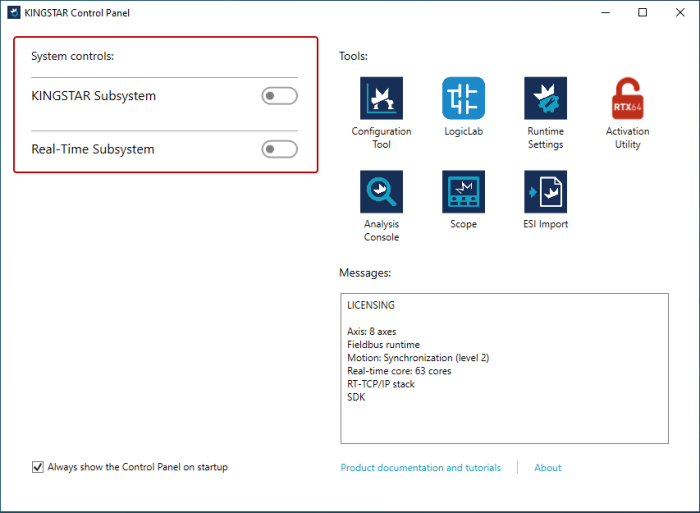Uncheck Always show the Control Panel on startup
Image resolution: width=700 pixels, height=513 pixels.
(x=38, y=467)
